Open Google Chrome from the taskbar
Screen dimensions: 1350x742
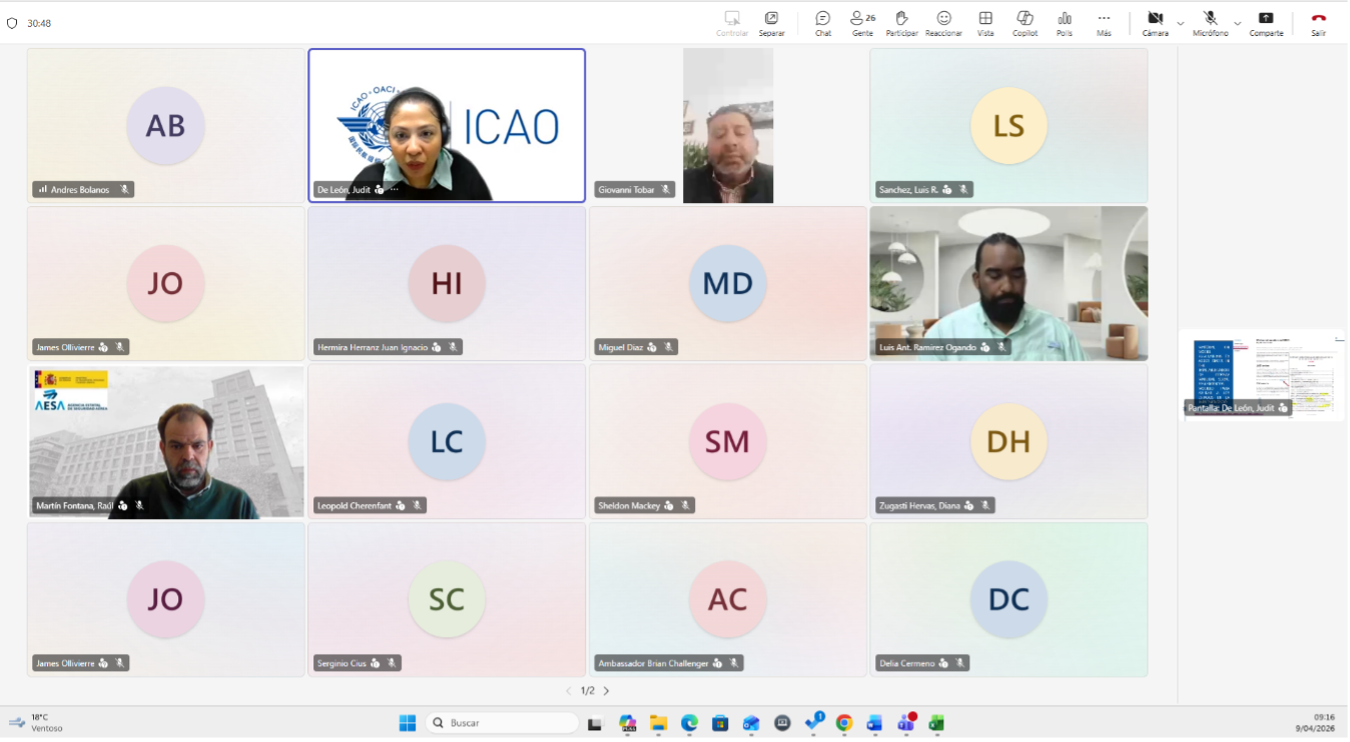click(844, 723)
